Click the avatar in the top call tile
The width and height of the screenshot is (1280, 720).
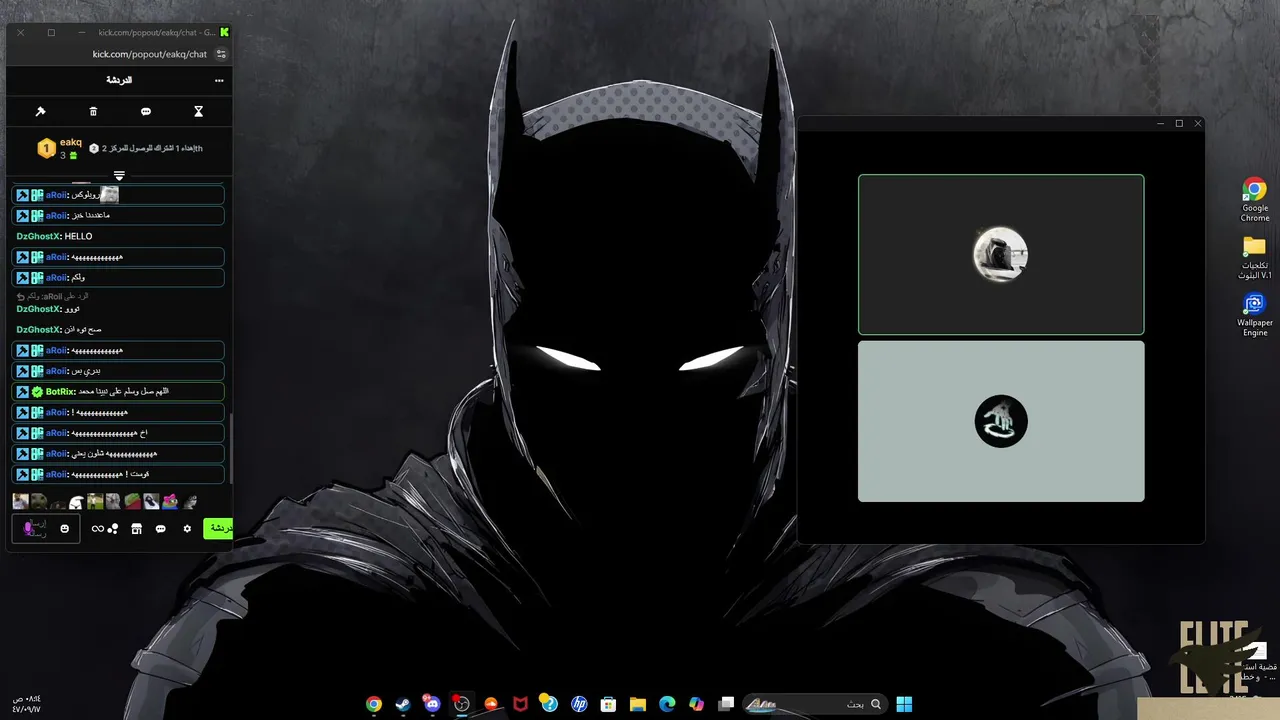[x=1001, y=255]
